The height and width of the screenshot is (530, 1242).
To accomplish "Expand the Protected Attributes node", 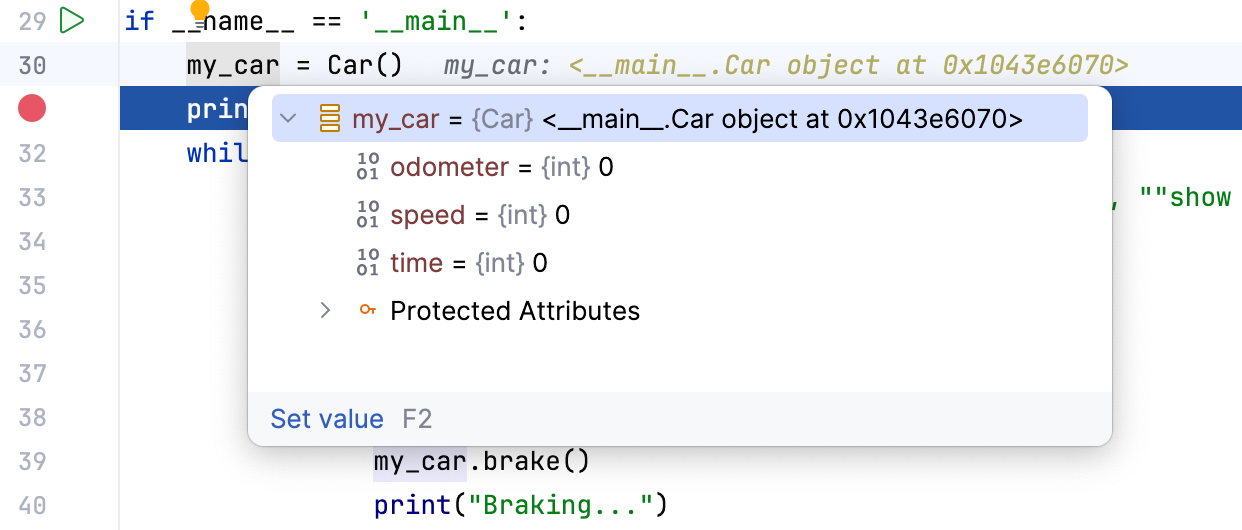I will pyautogui.click(x=325, y=311).
